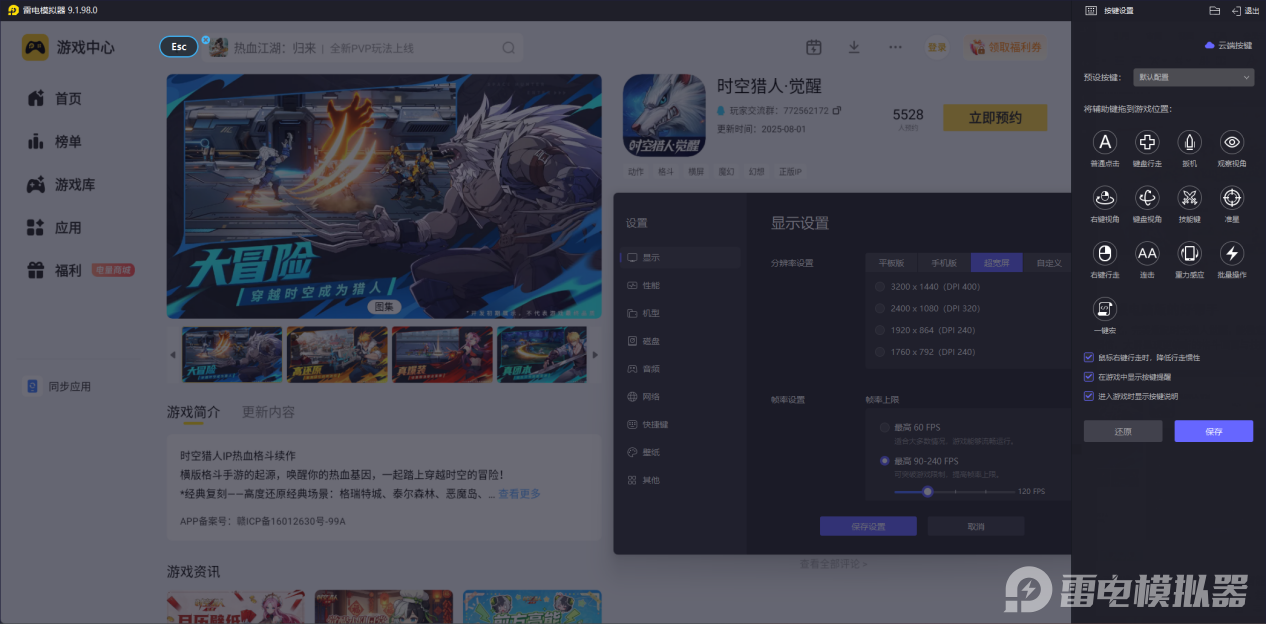Select the 准星 crosshair key icon
This screenshot has height=624, width=1266.
coord(1233,197)
